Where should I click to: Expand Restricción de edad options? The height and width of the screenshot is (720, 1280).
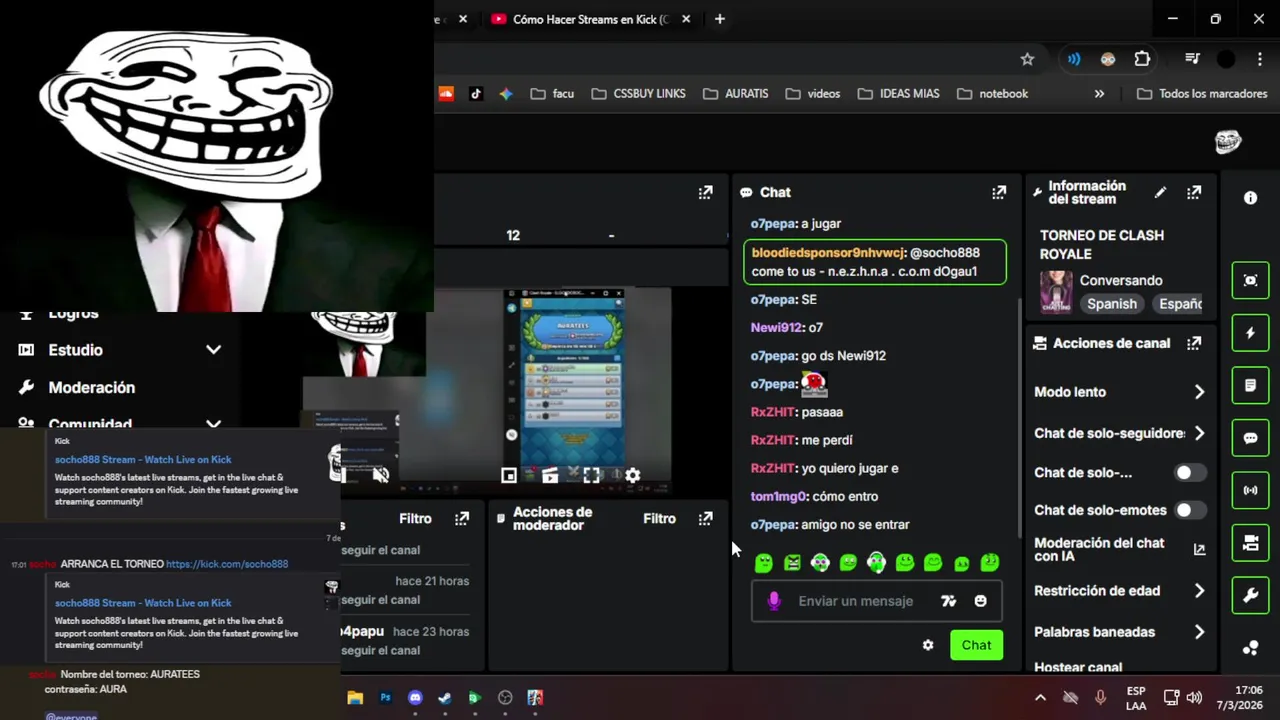1199,591
